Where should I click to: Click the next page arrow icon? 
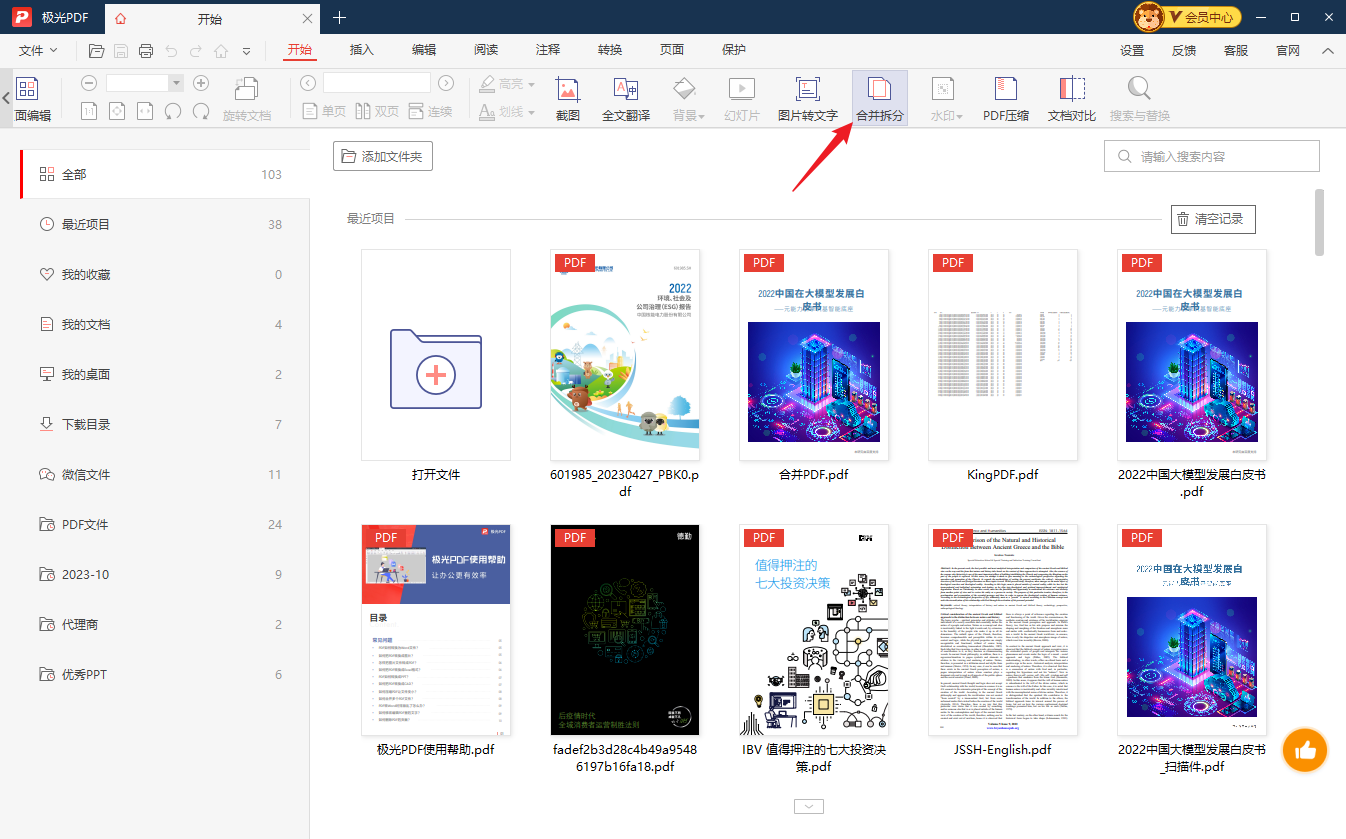click(x=446, y=83)
